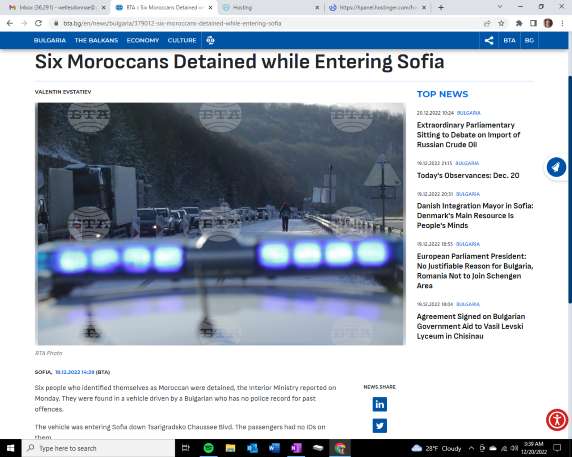This screenshot has height=457, width=572.
Task: Click BULGARIA tag beside 19.12.2022 18:55
Action: [x=468, y=244]
